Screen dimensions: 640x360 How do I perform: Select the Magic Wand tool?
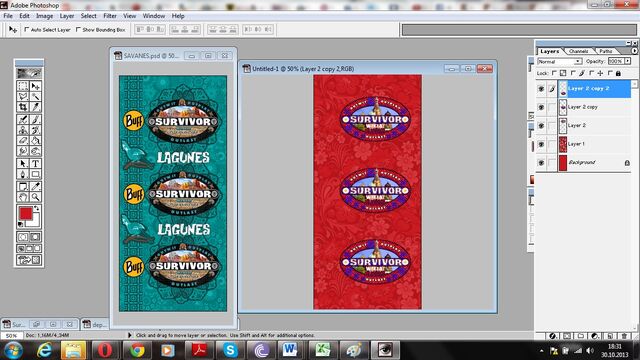coord(36,97)
